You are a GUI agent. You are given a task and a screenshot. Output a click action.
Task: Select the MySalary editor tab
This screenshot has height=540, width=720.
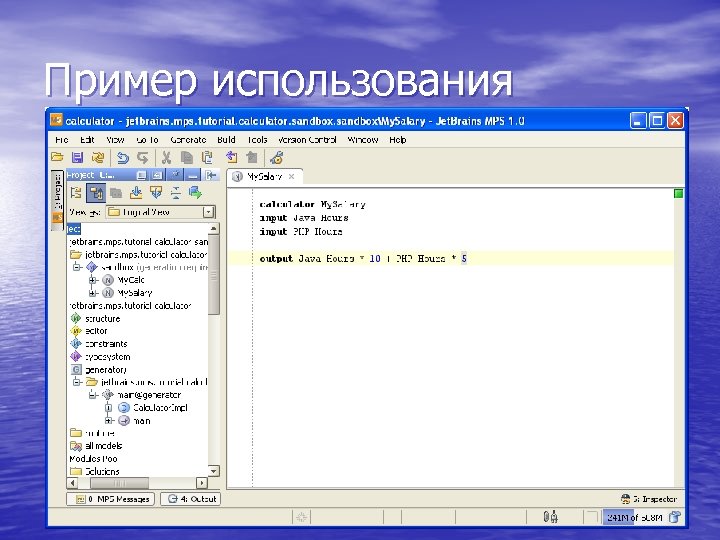click(x=264, y=176)
